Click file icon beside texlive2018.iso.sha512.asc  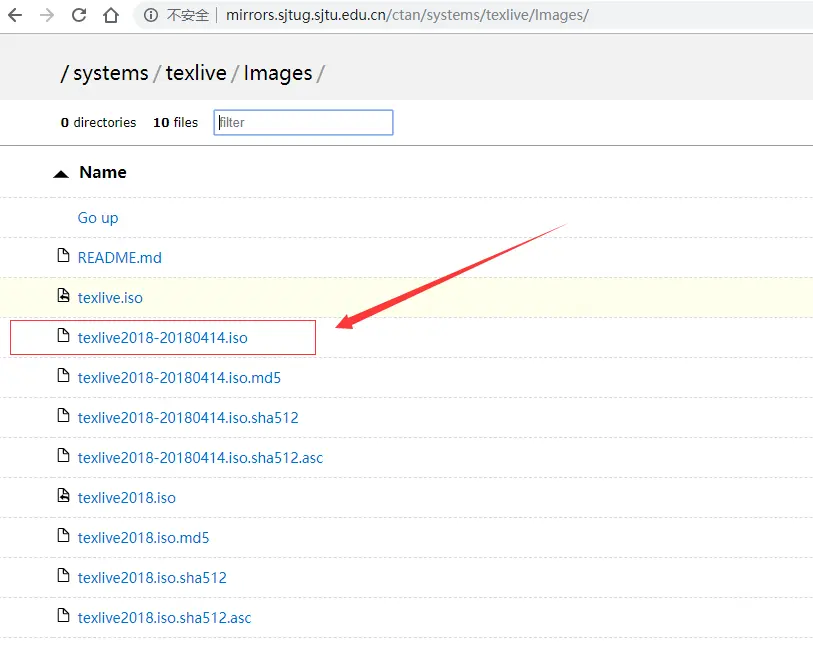[x=63, y=615]
